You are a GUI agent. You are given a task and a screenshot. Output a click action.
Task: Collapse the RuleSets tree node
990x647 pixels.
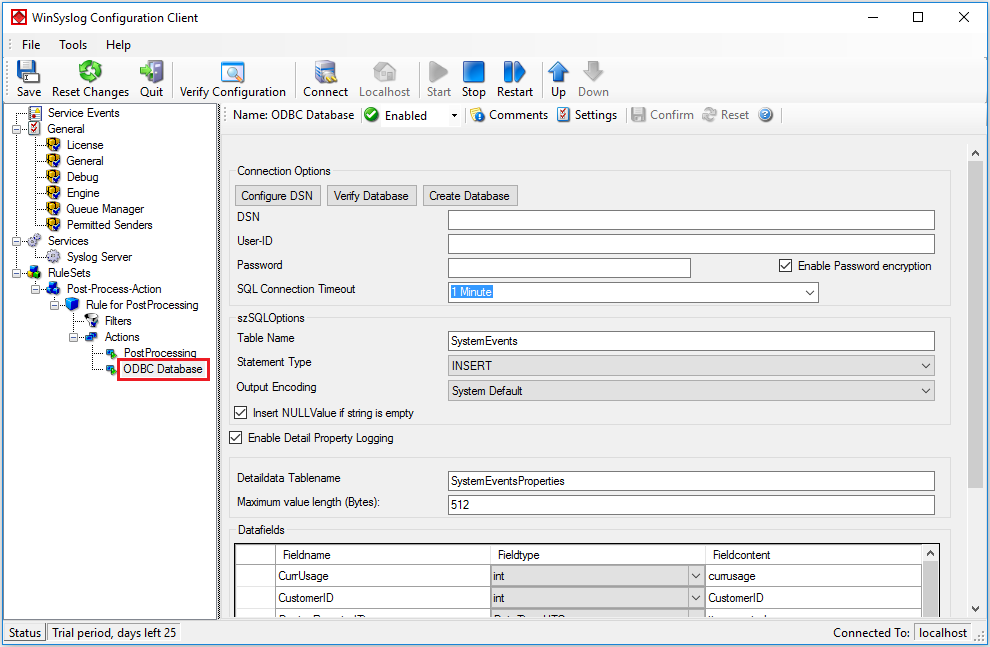(16, 273)
